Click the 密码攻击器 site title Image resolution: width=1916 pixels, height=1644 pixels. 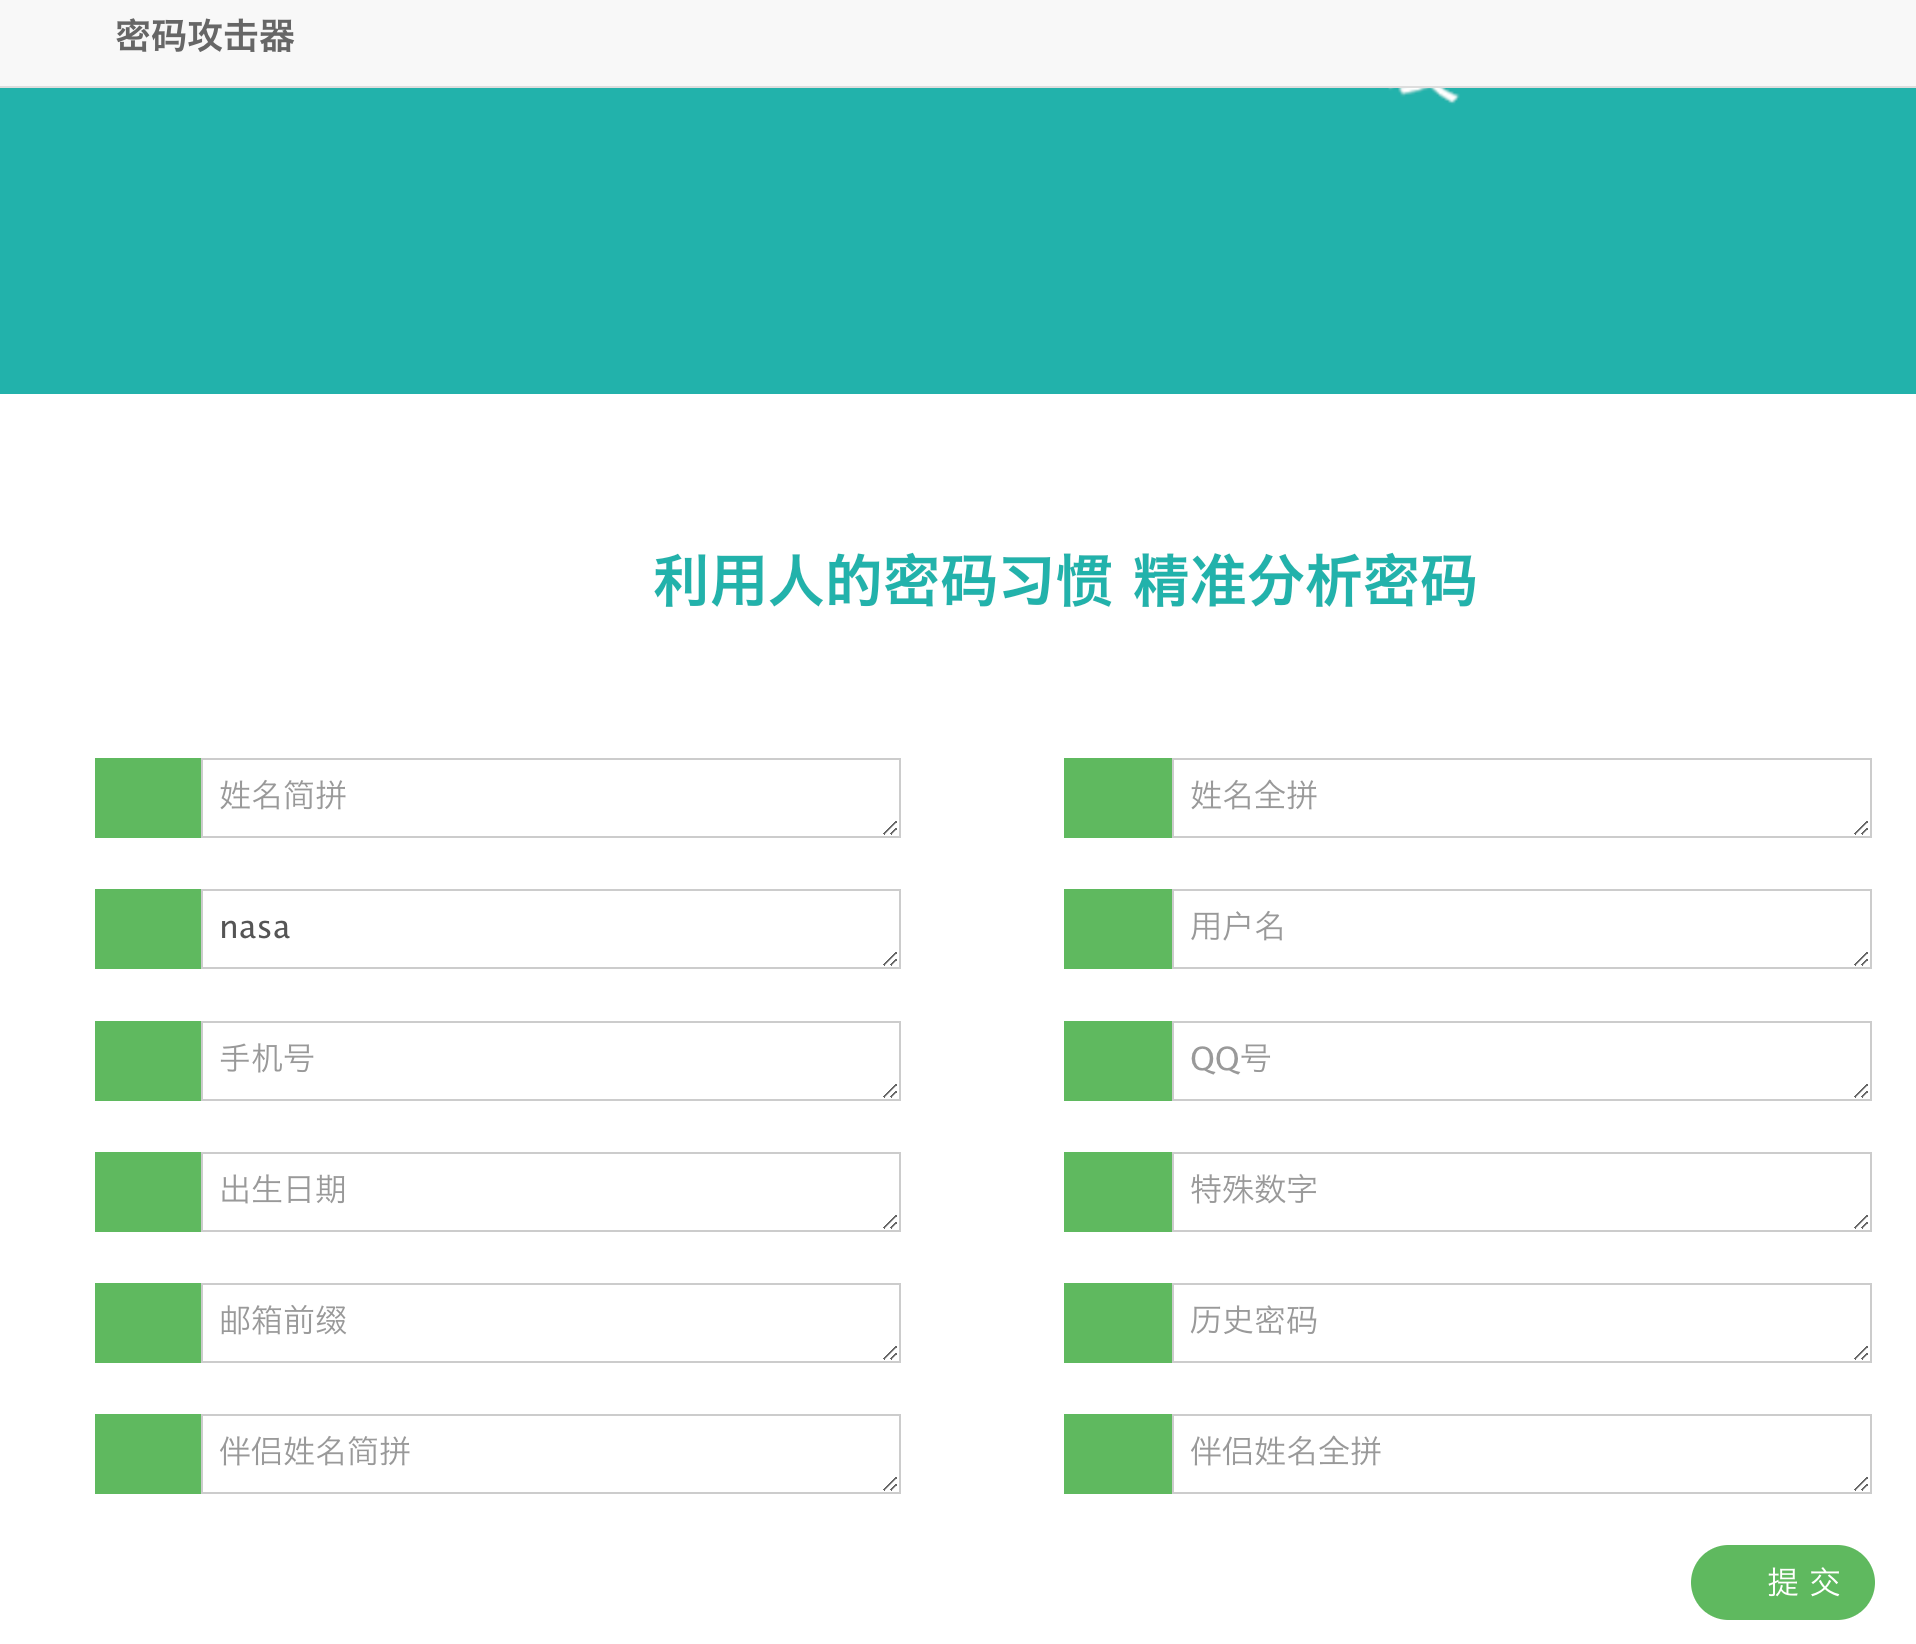205,37
